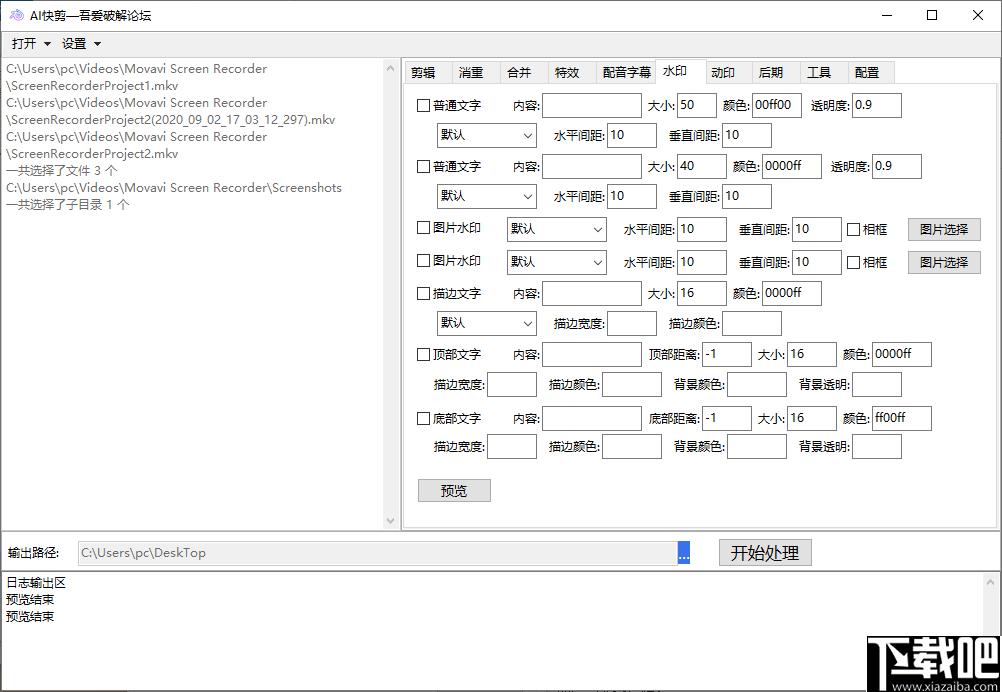The image size is (1002, 692).
Task: Click the 顶部距离 field
Action: (x=727, y=354)
